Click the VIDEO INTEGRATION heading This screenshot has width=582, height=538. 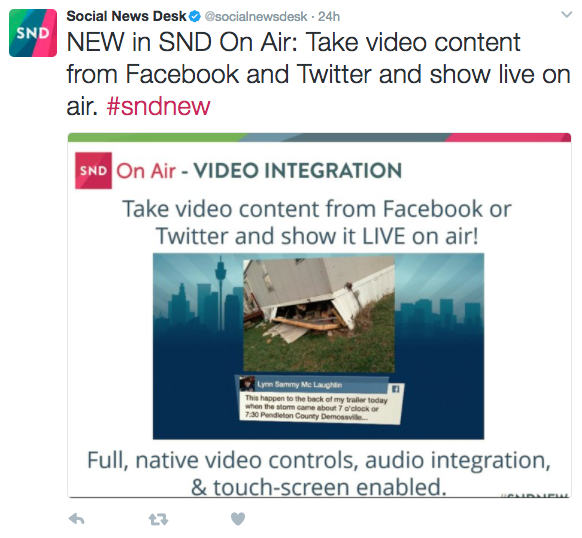[x=298, y=171]
